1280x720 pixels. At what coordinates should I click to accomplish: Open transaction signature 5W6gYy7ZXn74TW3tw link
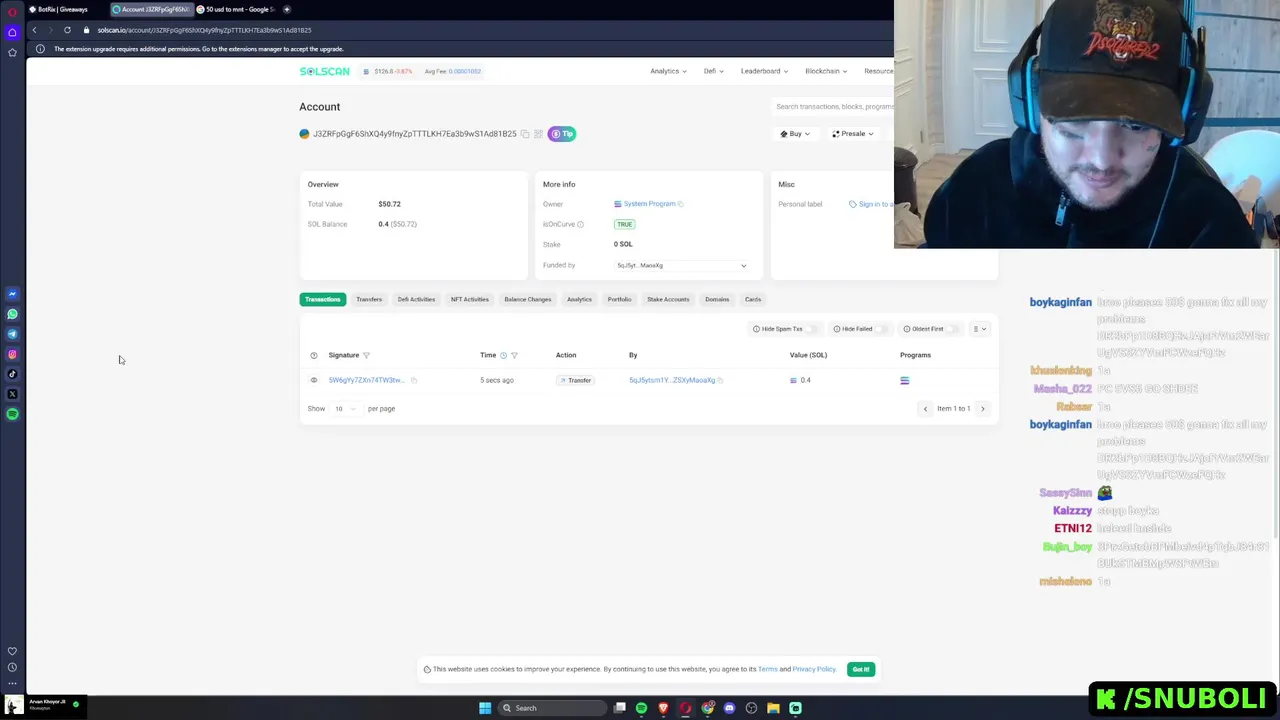[x=366, y=380]
